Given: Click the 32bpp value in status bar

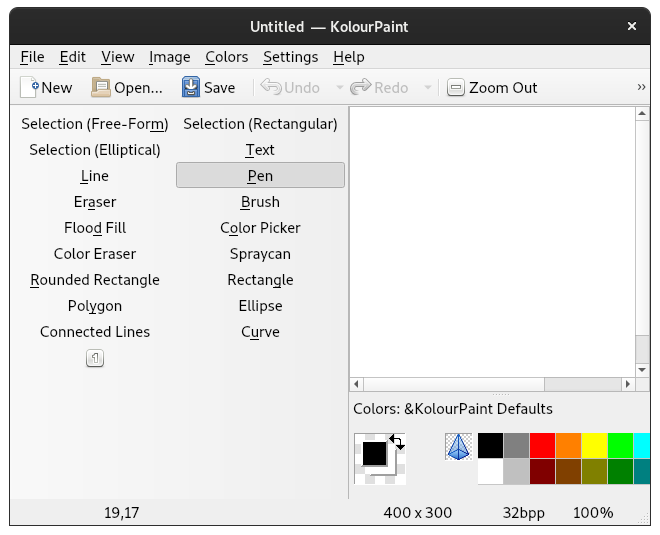Looking at the screenshot, I should [524, 513].
